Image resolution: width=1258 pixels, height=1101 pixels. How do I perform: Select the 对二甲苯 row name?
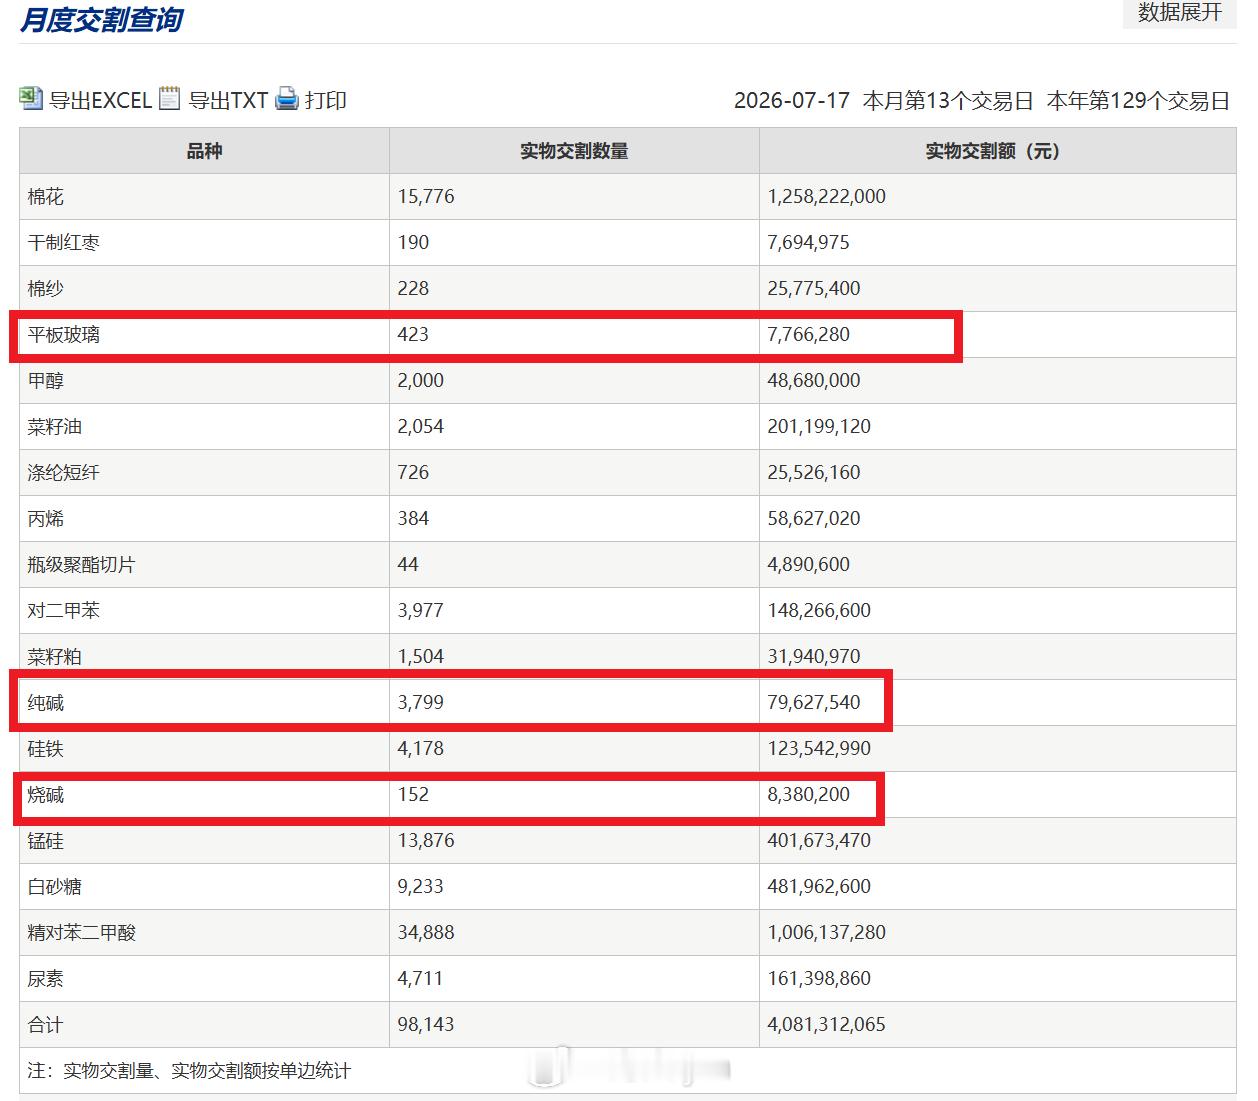[x=64, y=611]
